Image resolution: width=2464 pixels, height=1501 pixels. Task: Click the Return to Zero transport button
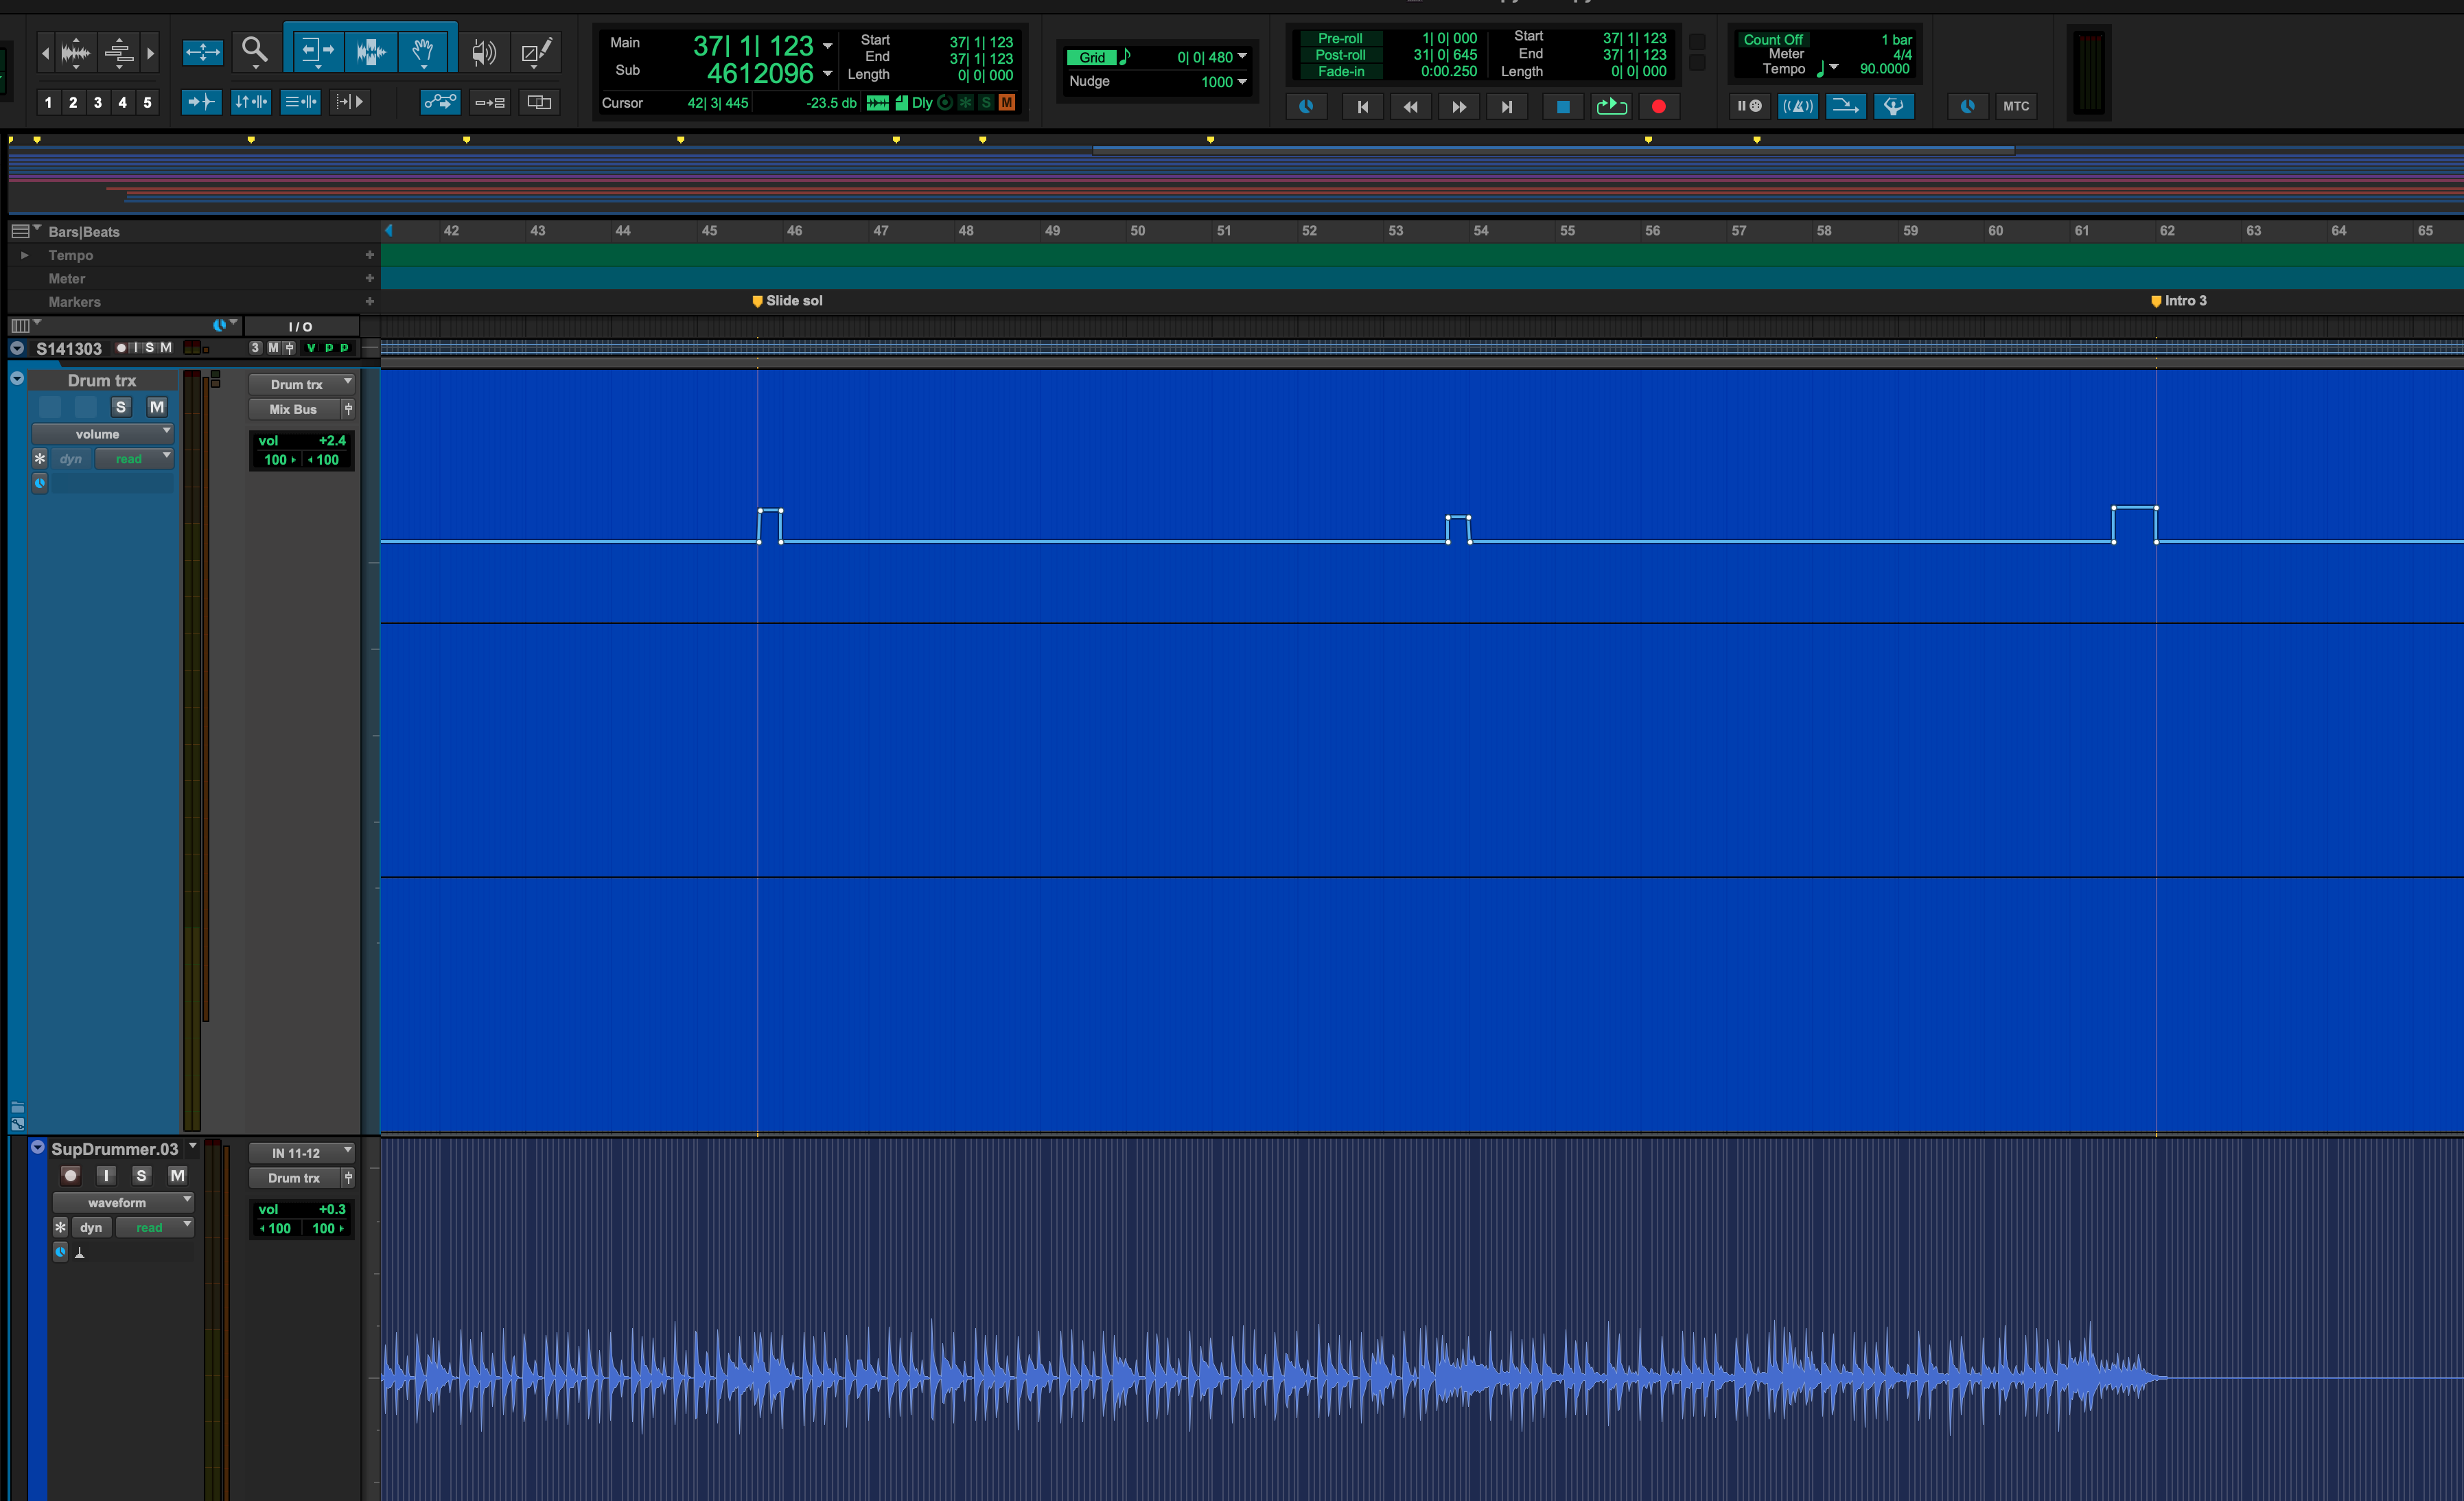[x=1362, y=106]
